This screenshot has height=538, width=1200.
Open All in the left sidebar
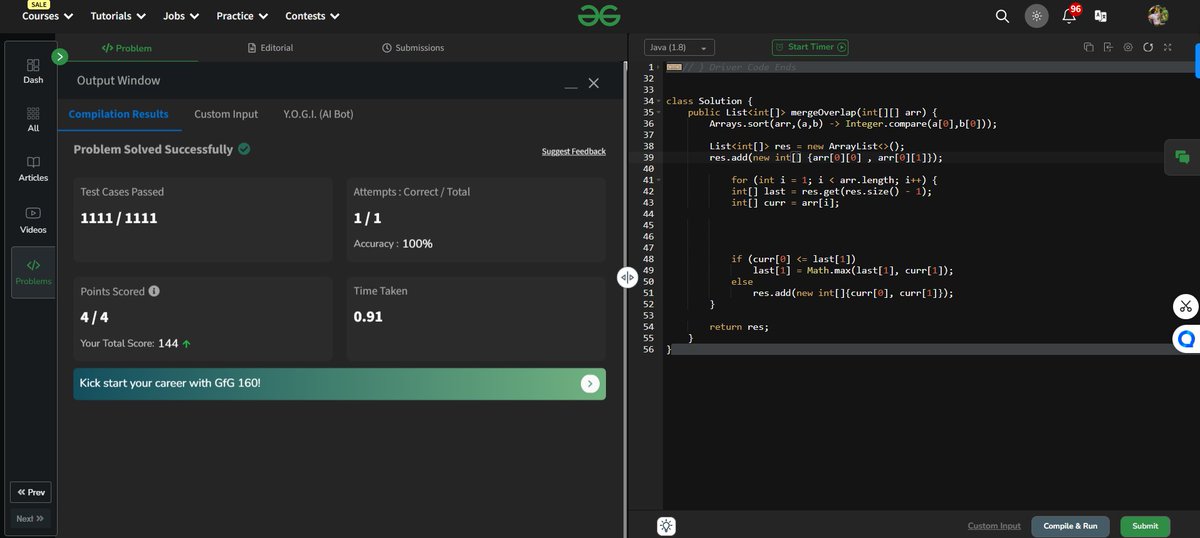pos(33,120)
